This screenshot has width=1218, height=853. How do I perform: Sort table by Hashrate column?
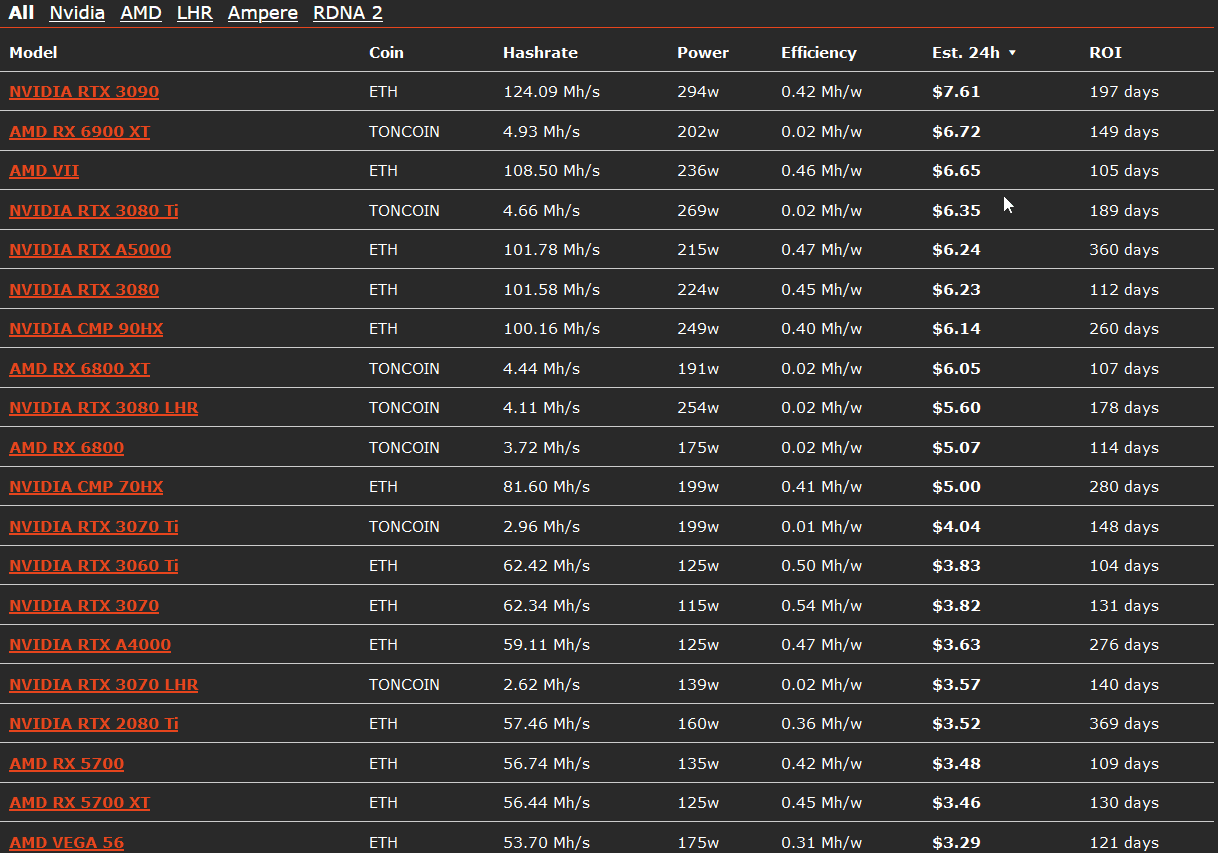[540, 52]
